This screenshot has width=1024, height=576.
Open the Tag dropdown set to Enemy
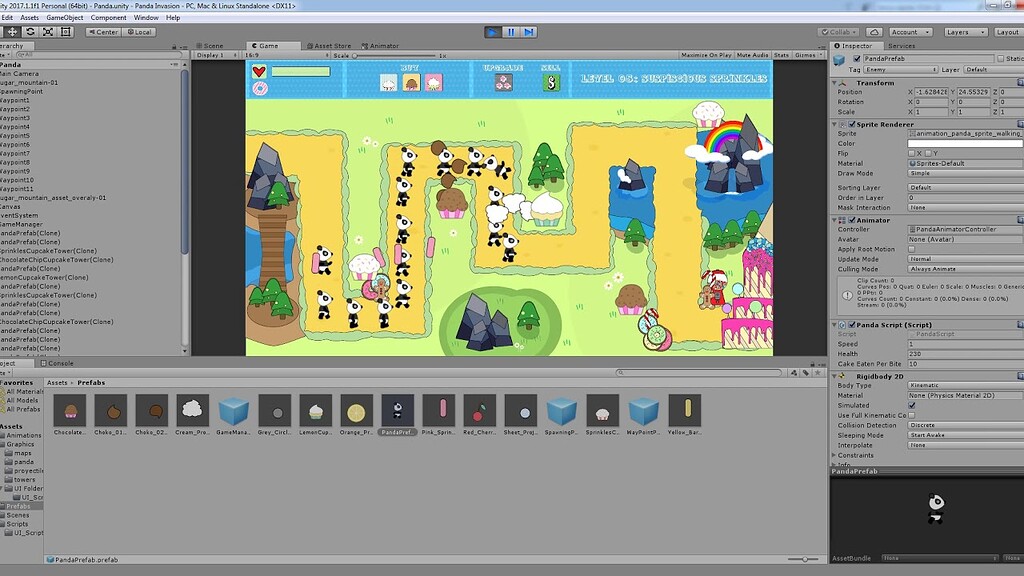(x=900, y=70)
